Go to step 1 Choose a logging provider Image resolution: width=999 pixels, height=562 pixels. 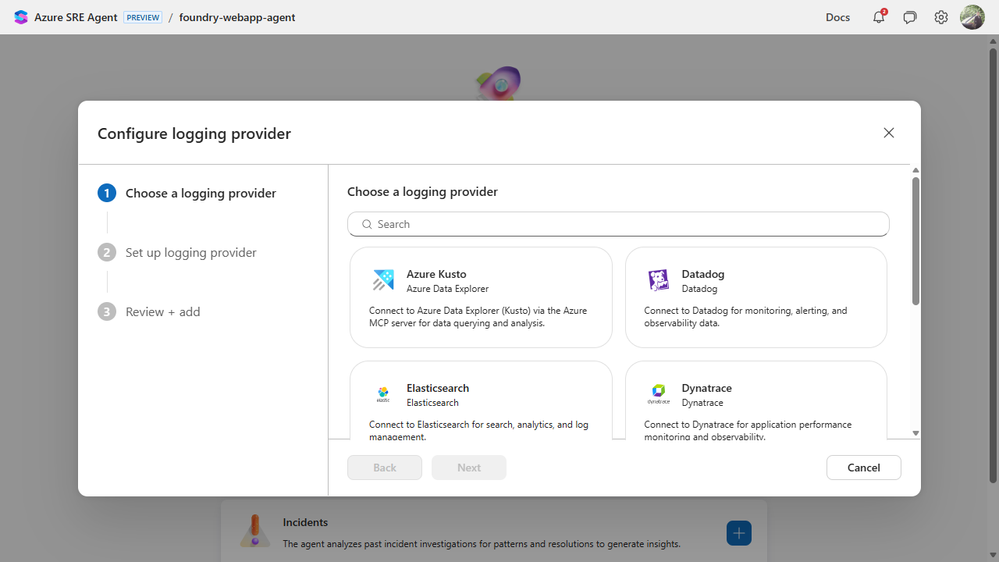(200, 193)
